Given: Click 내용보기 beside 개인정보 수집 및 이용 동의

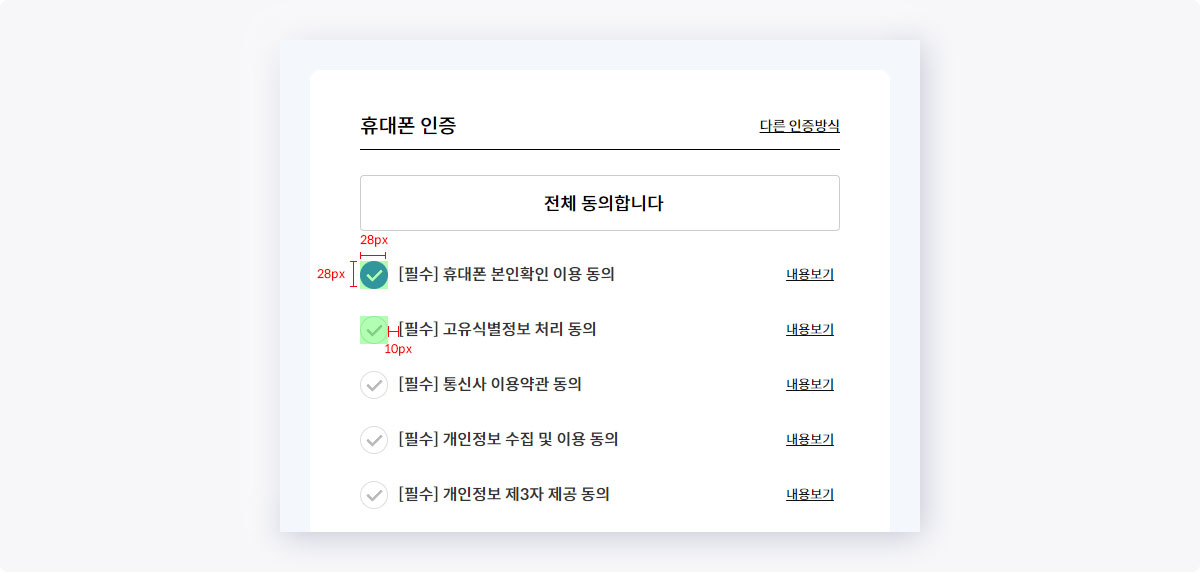Looking at the screenshot, I should tap(810, 440).
